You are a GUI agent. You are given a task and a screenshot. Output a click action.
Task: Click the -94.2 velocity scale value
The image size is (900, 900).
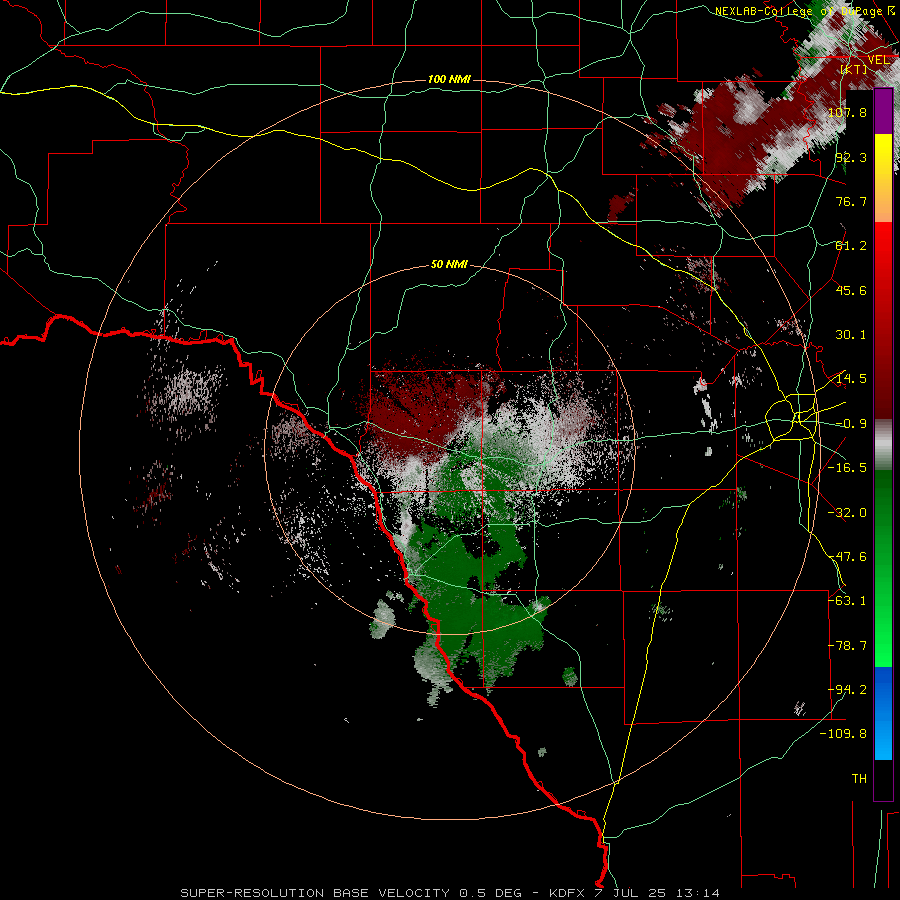click(847, 690)
